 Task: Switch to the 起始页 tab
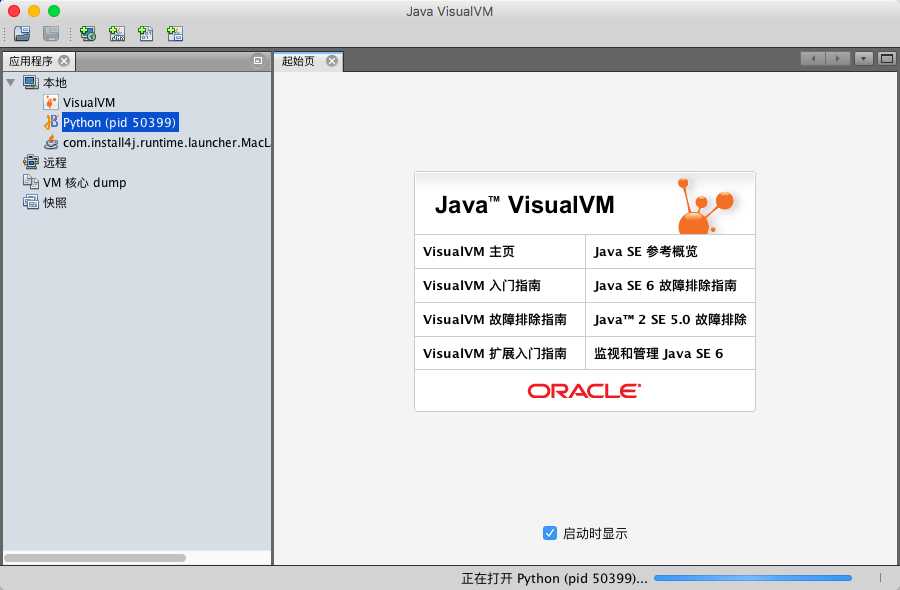click(x=298, y=61)
